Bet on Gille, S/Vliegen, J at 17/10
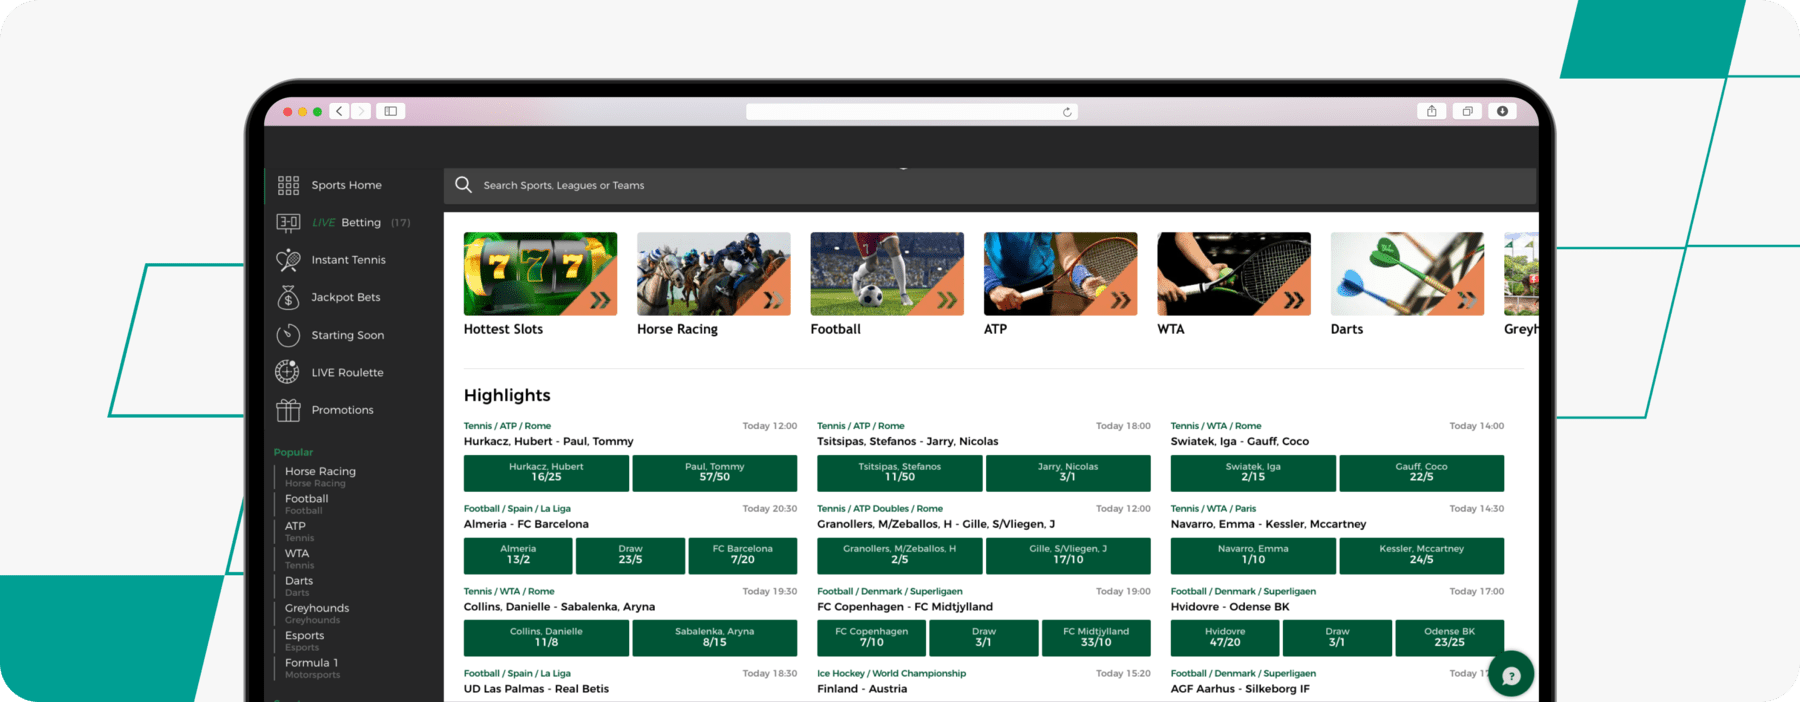1800x702 pixels. coord(1068,555)
